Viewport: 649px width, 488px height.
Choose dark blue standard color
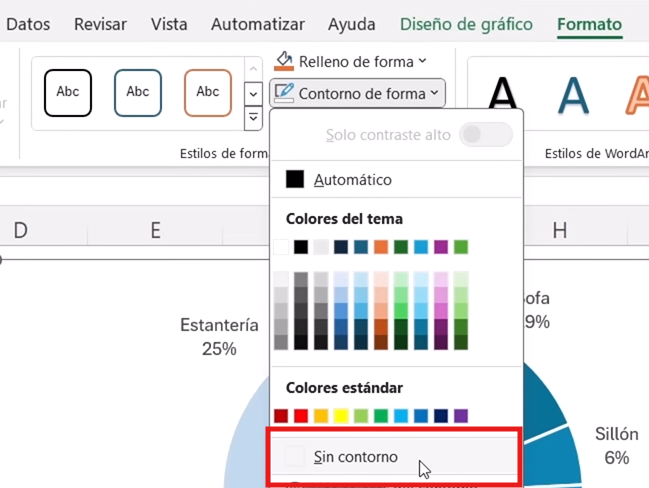441,416
